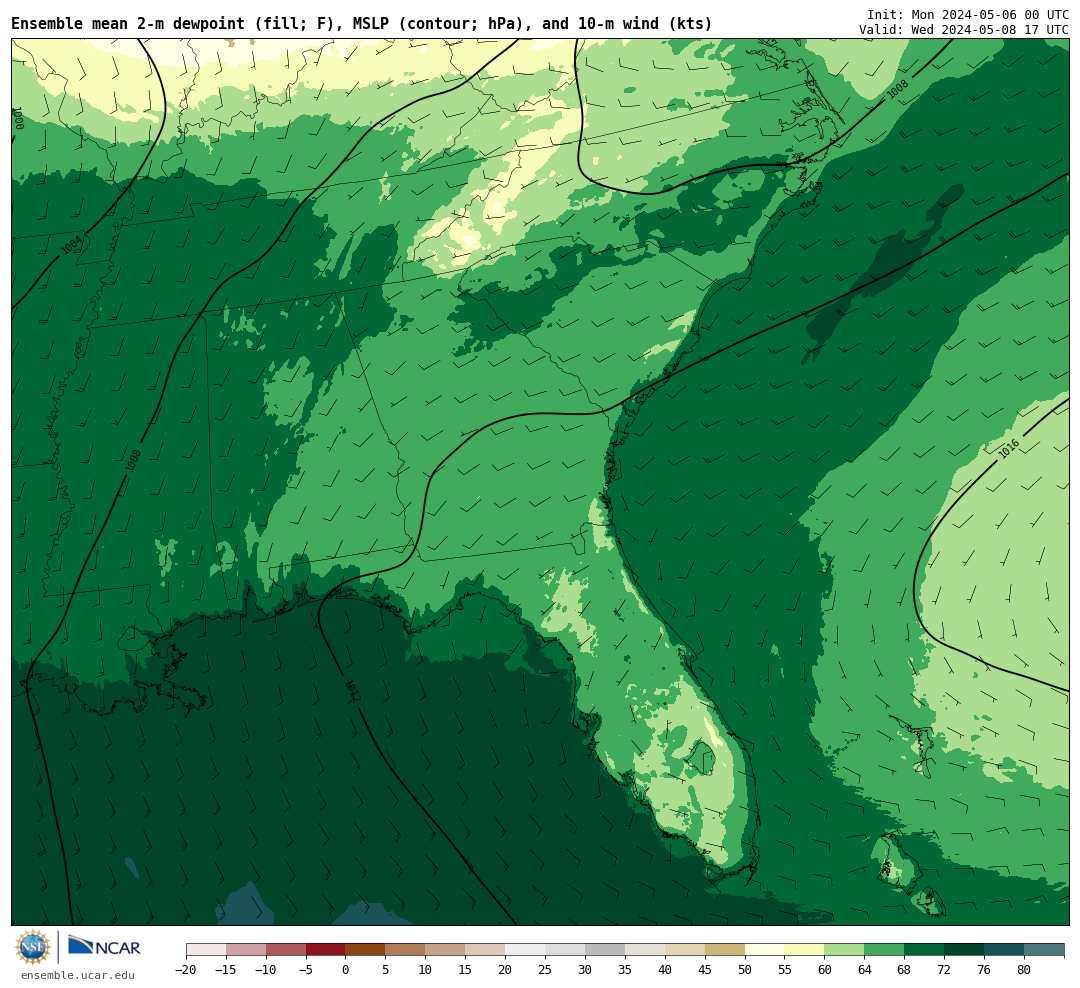Viewport: 1080px width, 988px height.
Task: Click the 10 colorbar tick label
Action: click(425, 969)
